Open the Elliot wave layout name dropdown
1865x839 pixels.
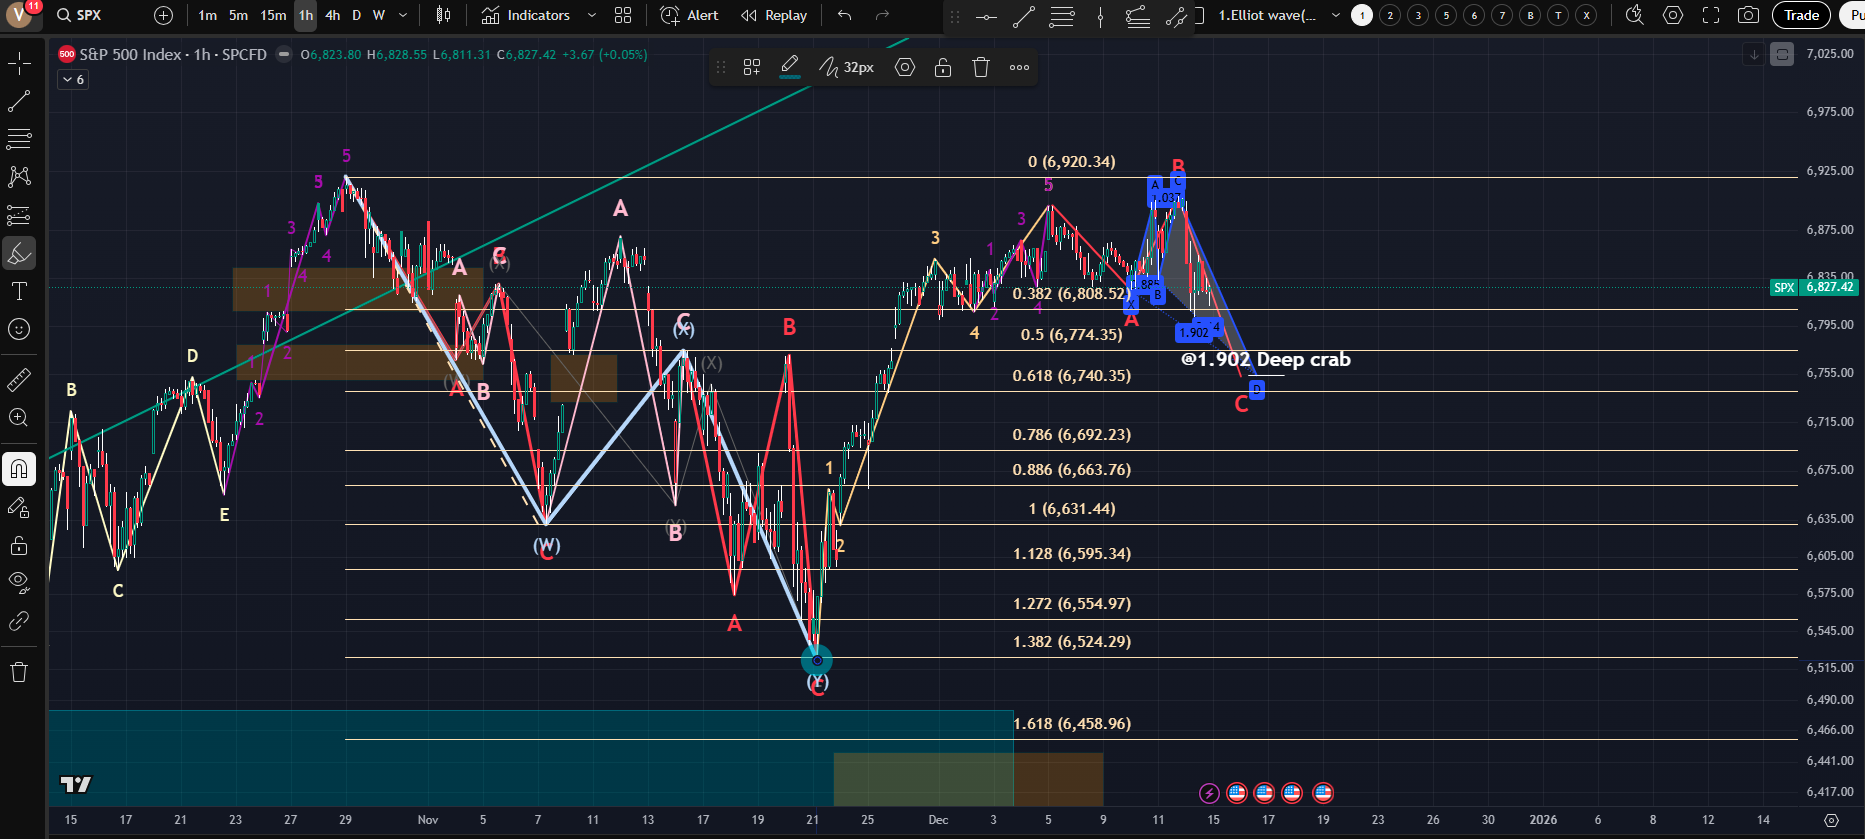click(1335, 15)
